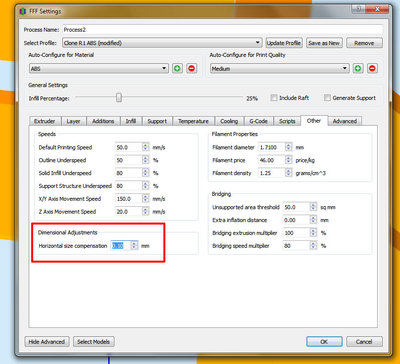Click the Filament price stepper arrows

point(289,160)
